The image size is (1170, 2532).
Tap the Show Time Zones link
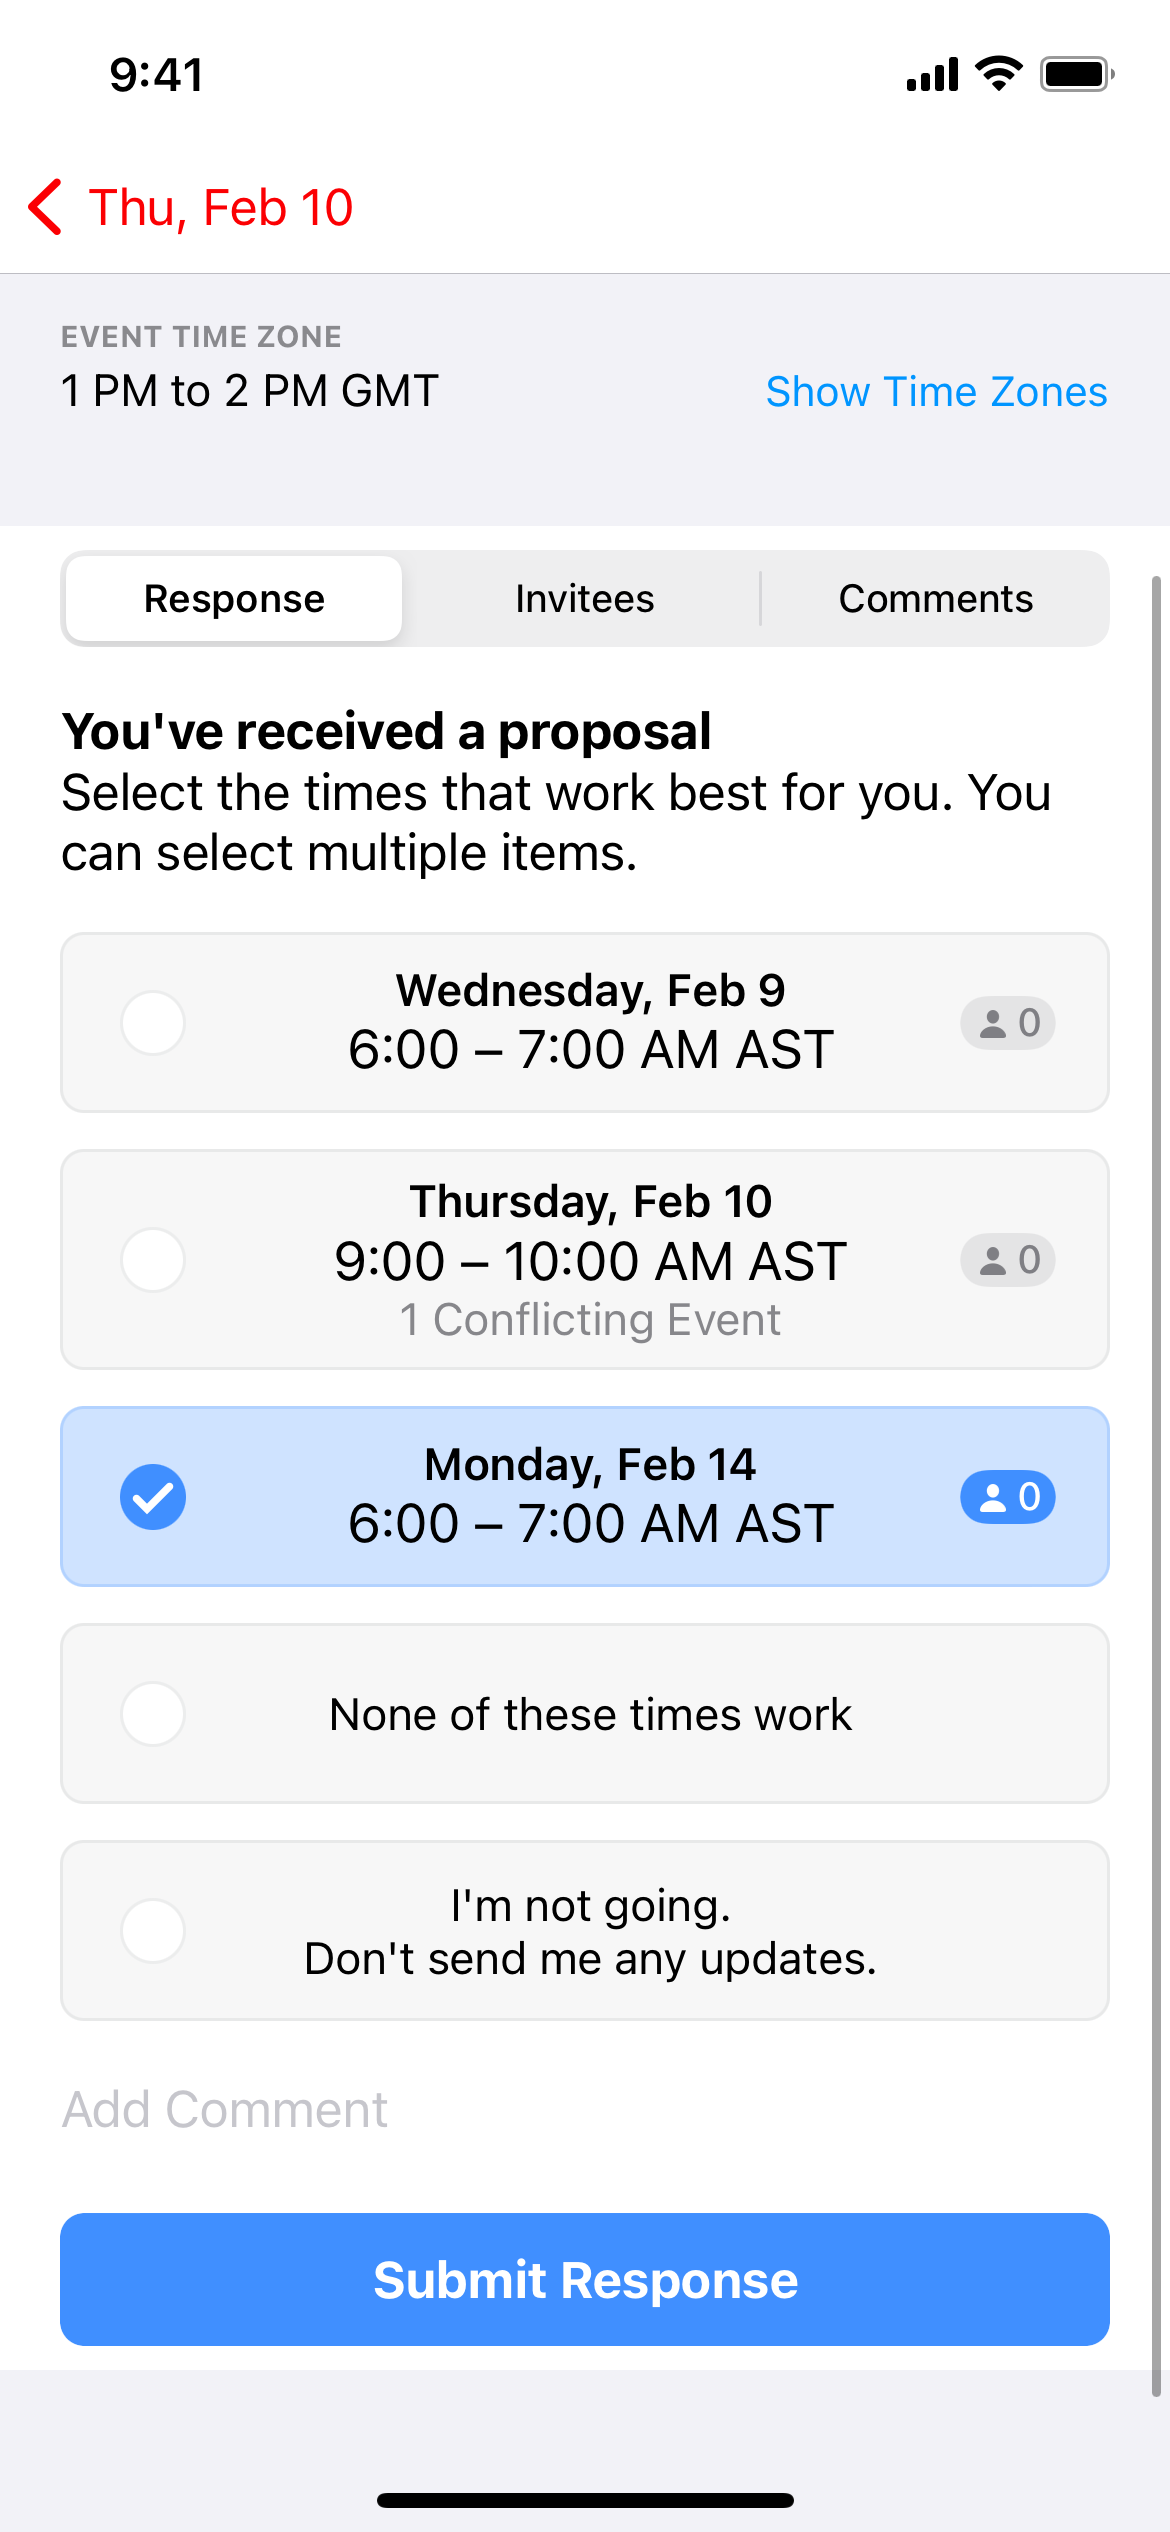pos(936,392)
